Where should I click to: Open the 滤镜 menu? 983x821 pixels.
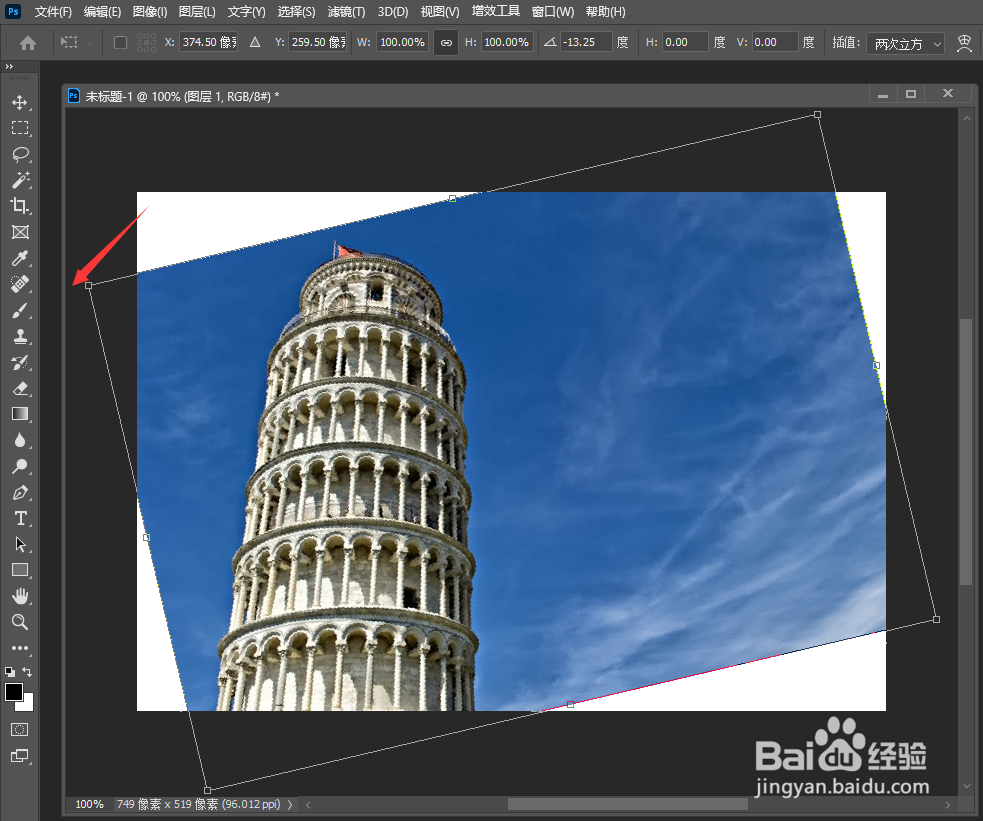pos(346,12)
